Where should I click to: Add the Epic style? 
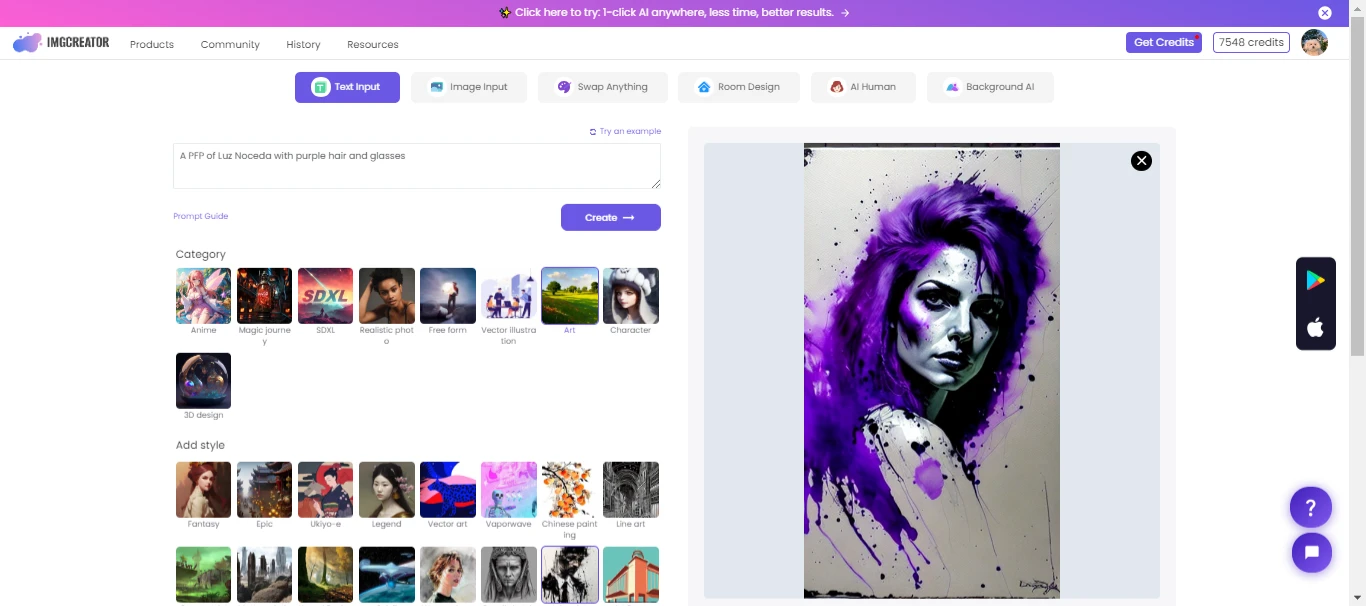tap(264, 490)
